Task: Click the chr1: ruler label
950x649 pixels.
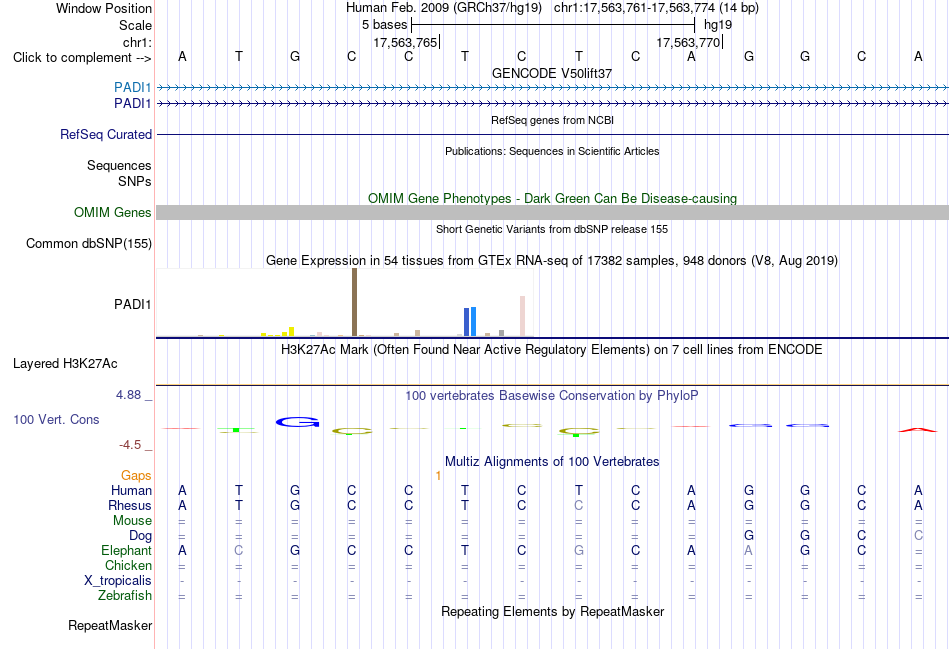Action: [x=137, y=42]
